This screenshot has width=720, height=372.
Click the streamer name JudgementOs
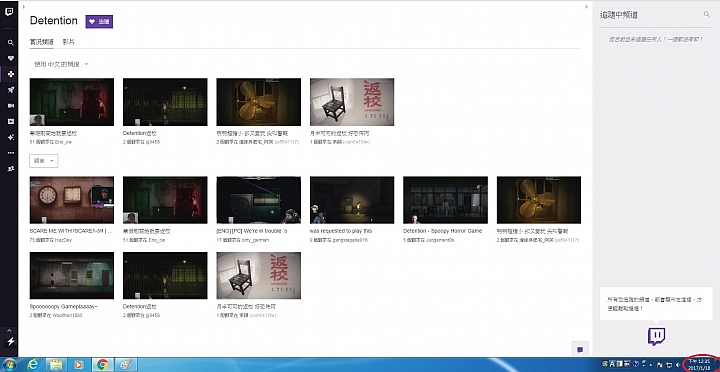(x=440, y=240)
